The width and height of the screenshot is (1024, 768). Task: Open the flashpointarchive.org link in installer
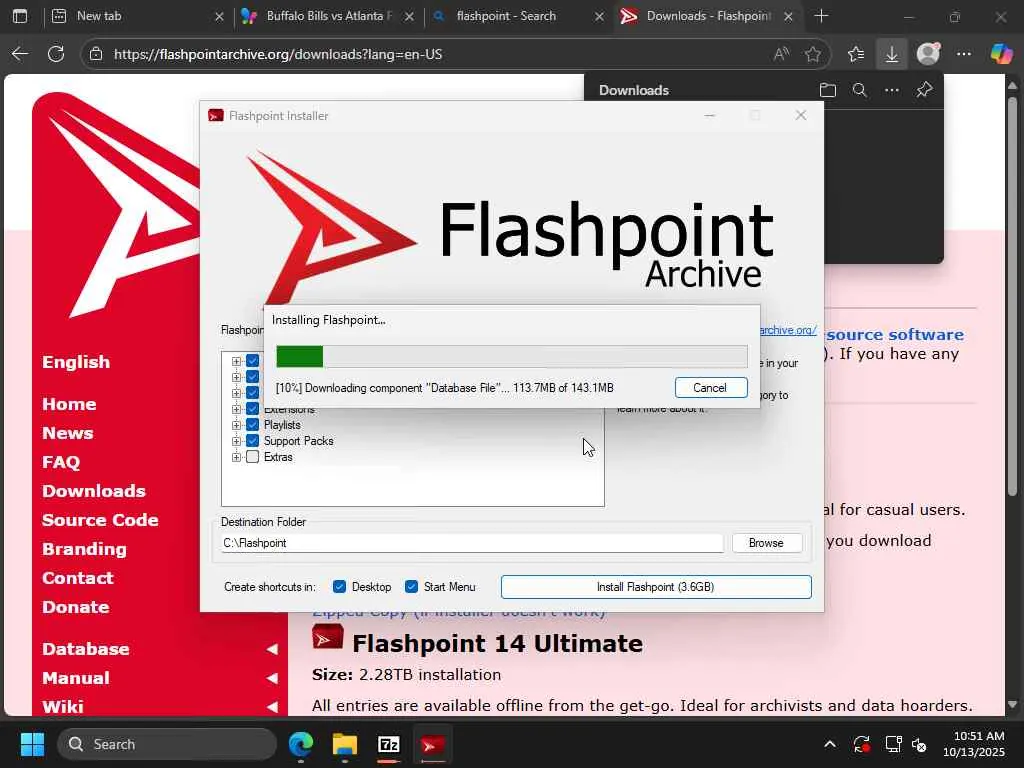tap(788, 330)
